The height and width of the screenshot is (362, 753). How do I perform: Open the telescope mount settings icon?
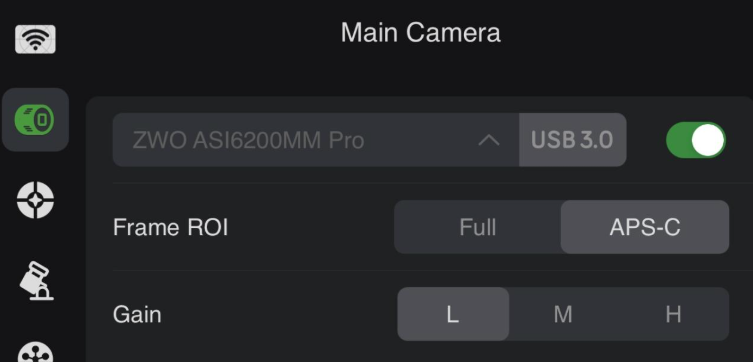[36, 281]
